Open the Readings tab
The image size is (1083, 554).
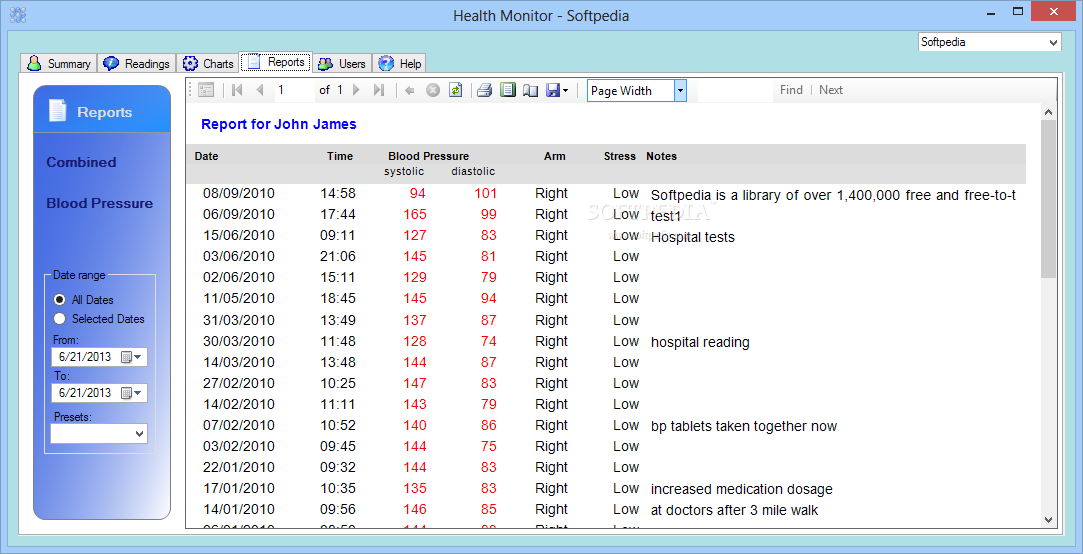pyautogui.click(x=137, y=64)
